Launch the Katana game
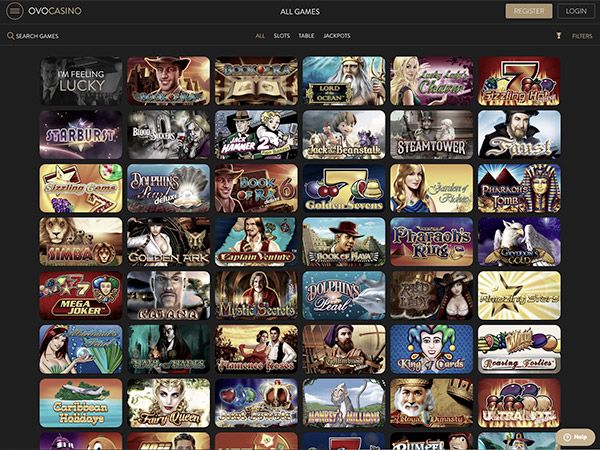The height and width of the screenshot is (450, 600). click(169, 295)
